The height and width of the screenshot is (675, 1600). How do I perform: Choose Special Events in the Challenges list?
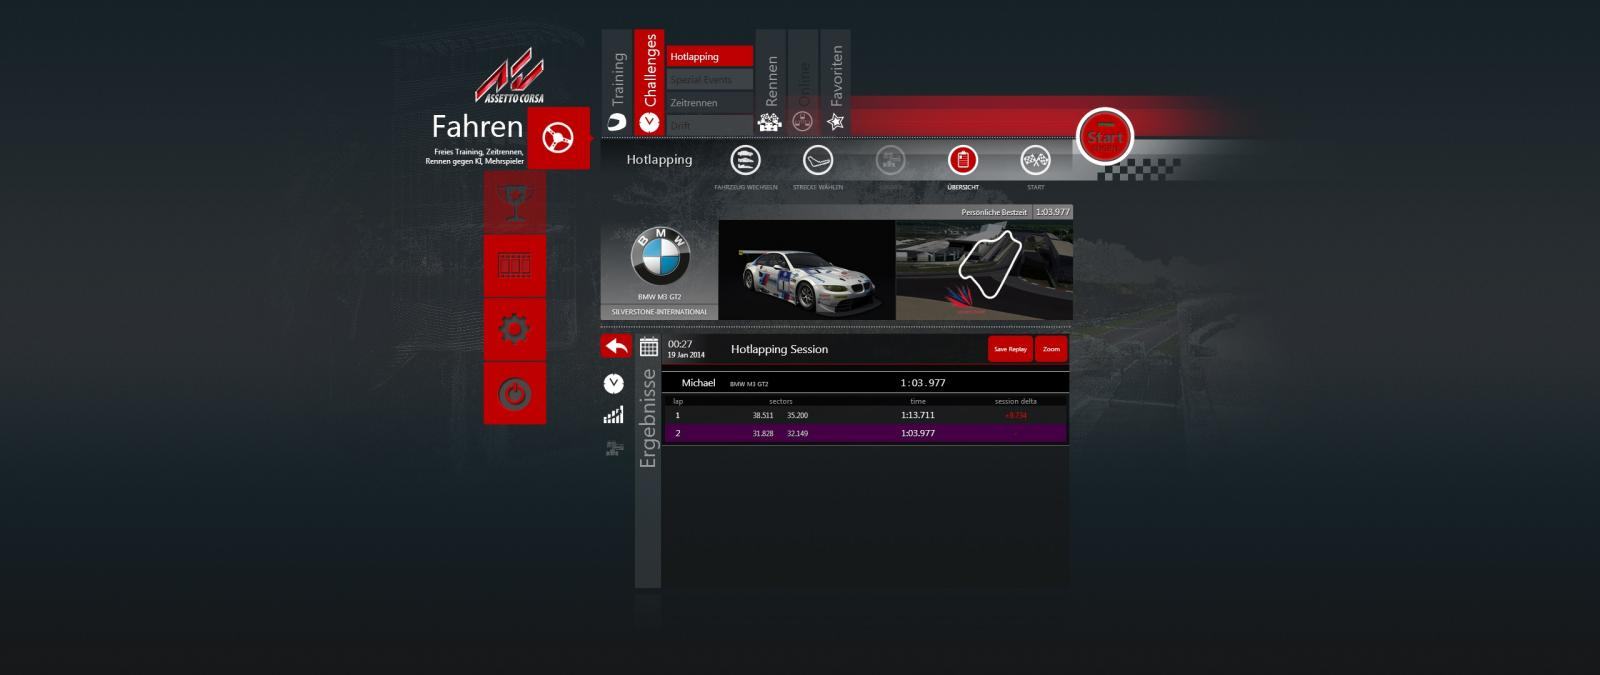click(710, 80)
